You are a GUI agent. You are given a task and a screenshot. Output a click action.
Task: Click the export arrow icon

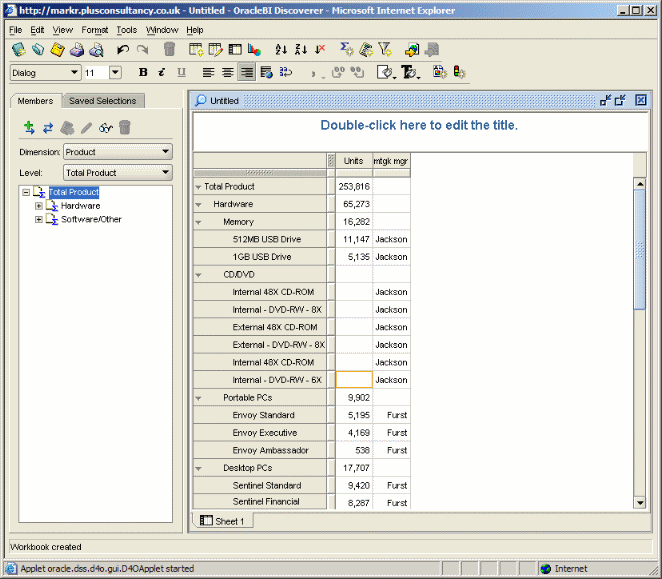tap(412, 50)
